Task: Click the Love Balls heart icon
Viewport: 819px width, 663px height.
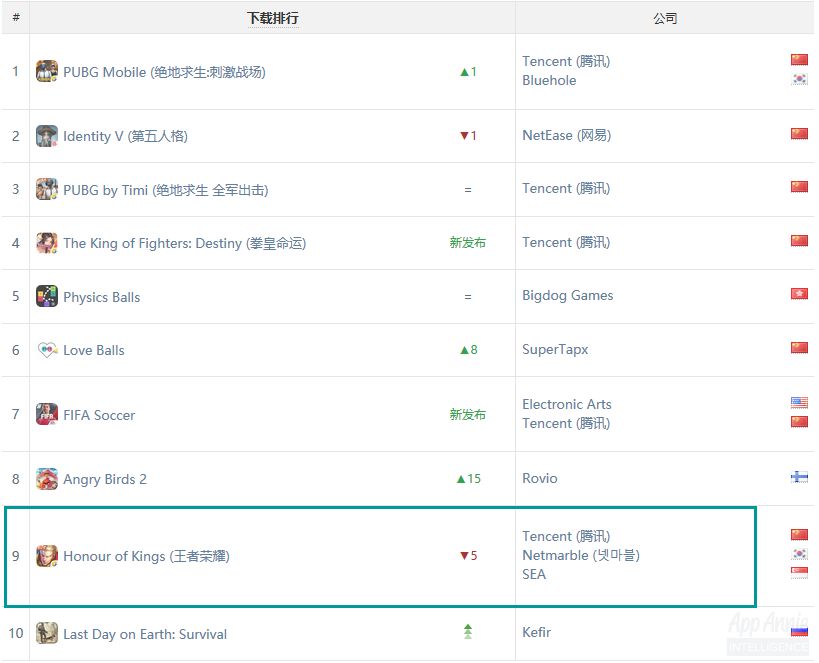Action: [x=46, y=350]
